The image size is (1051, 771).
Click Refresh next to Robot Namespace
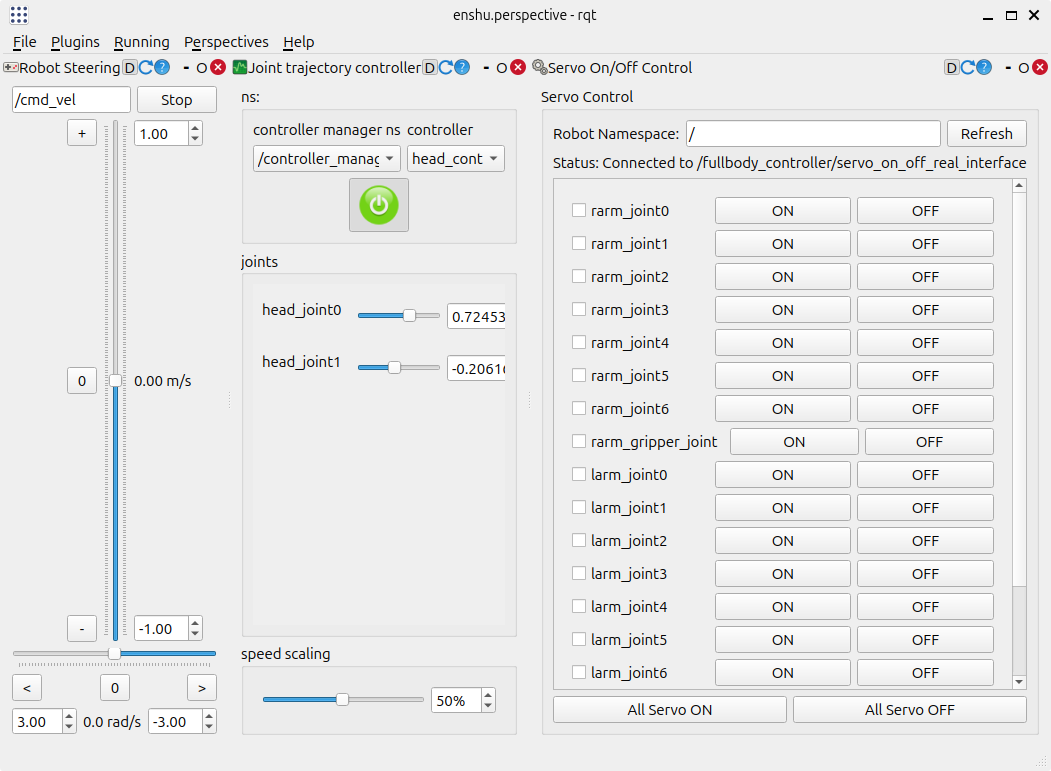(986, 134)
